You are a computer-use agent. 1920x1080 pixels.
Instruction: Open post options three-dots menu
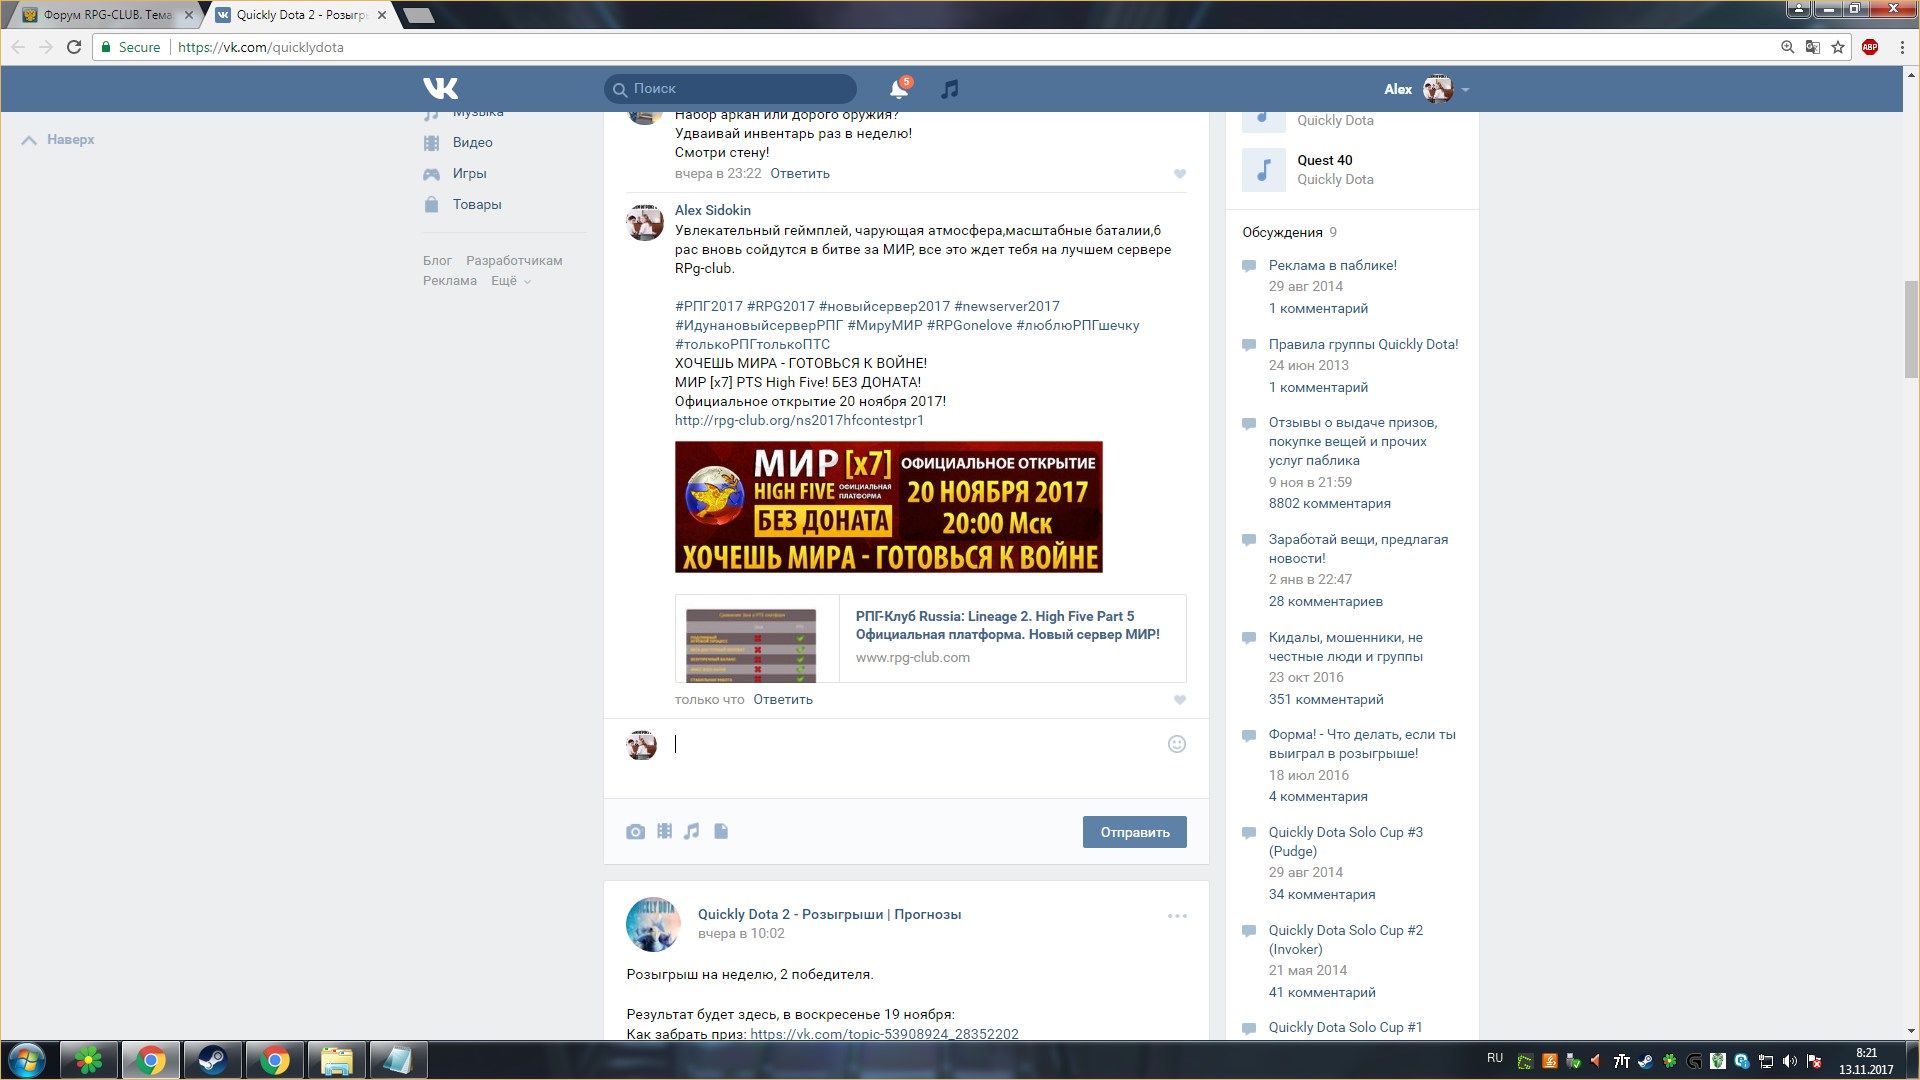[x=1177, y=916]
